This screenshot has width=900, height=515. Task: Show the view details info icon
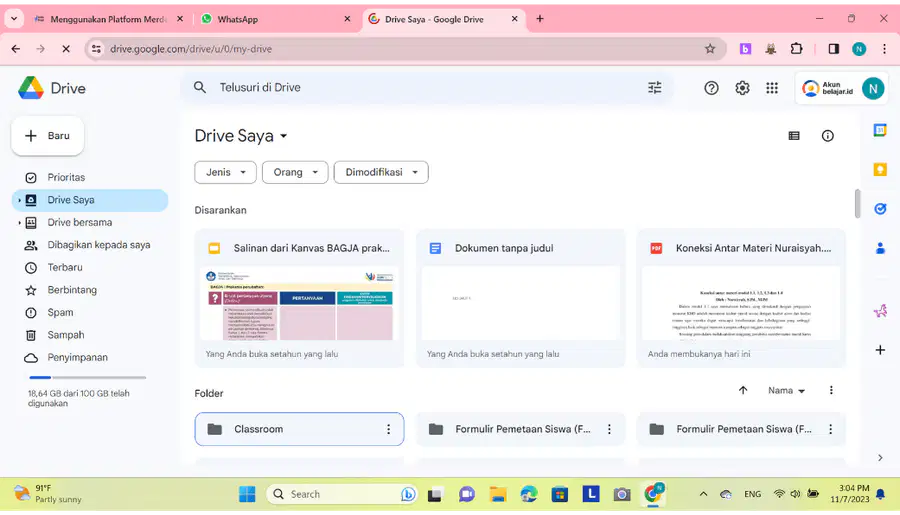coord(827,136)
